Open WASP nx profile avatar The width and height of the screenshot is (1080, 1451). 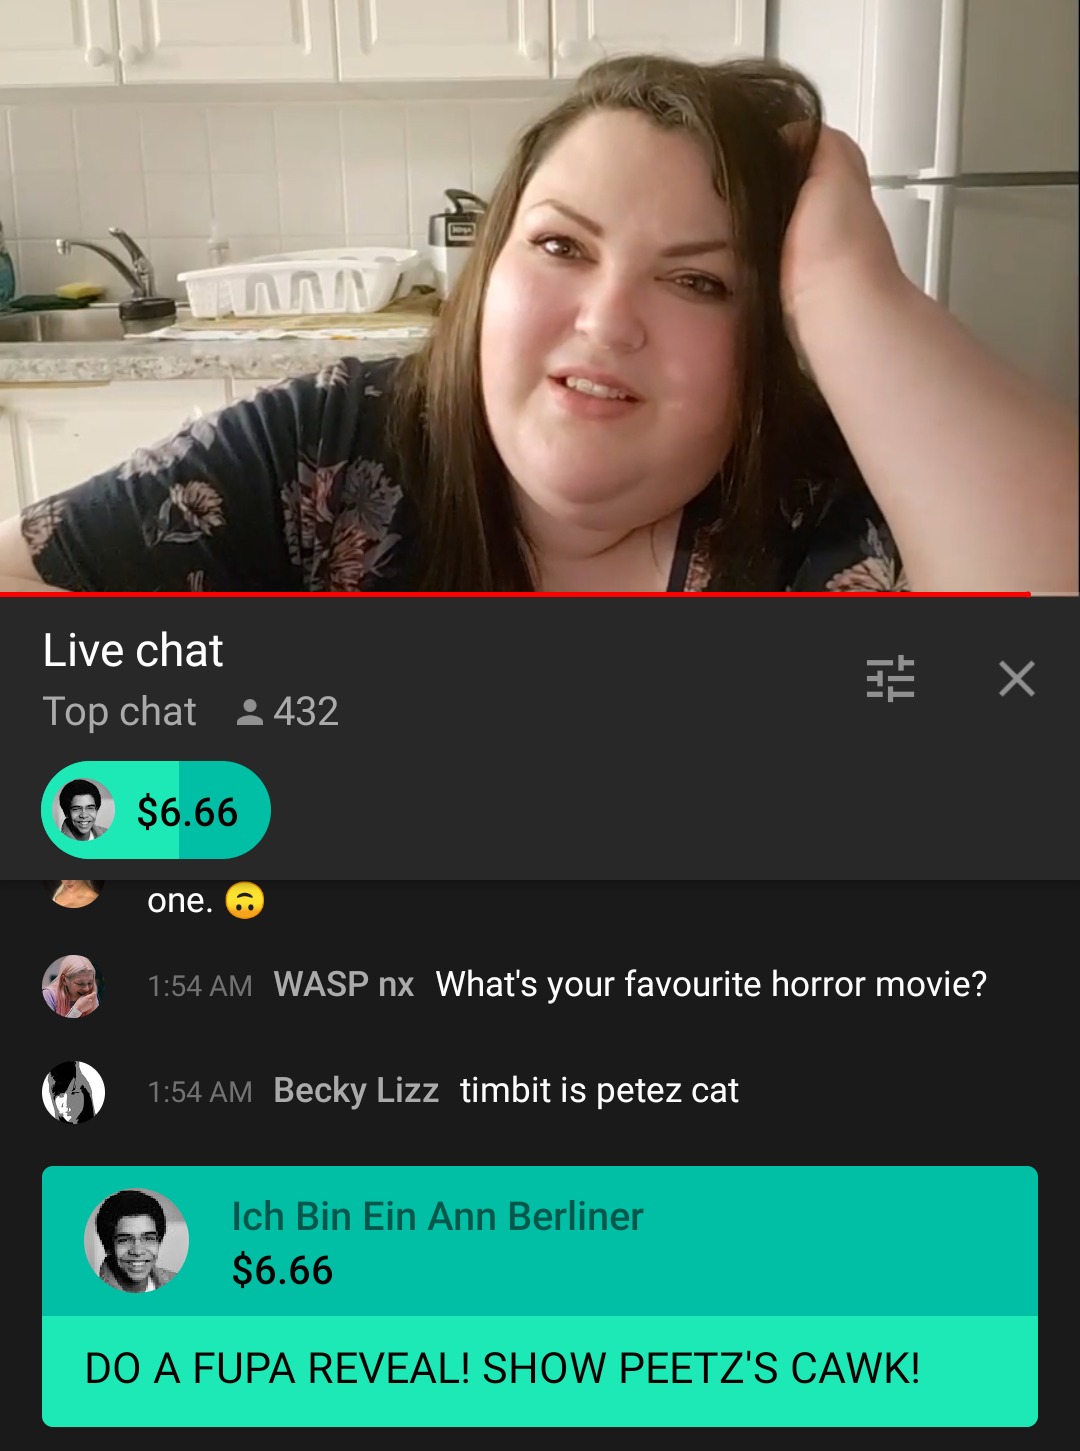[x=73, y=986]
